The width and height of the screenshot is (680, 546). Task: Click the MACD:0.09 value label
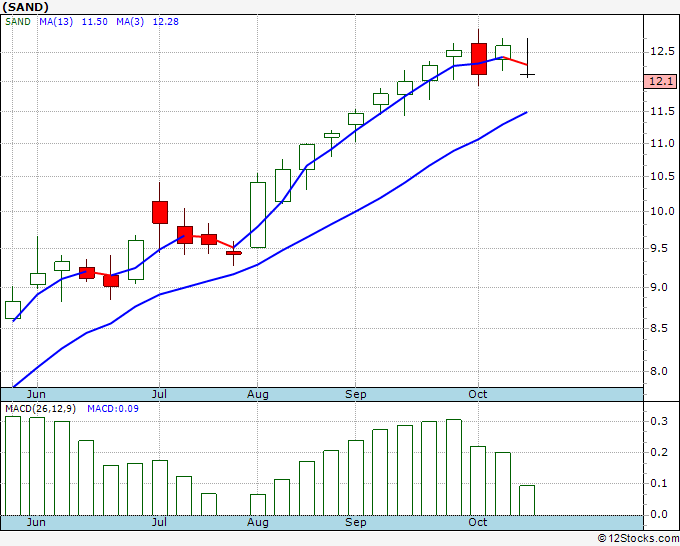tap(113, 409)
